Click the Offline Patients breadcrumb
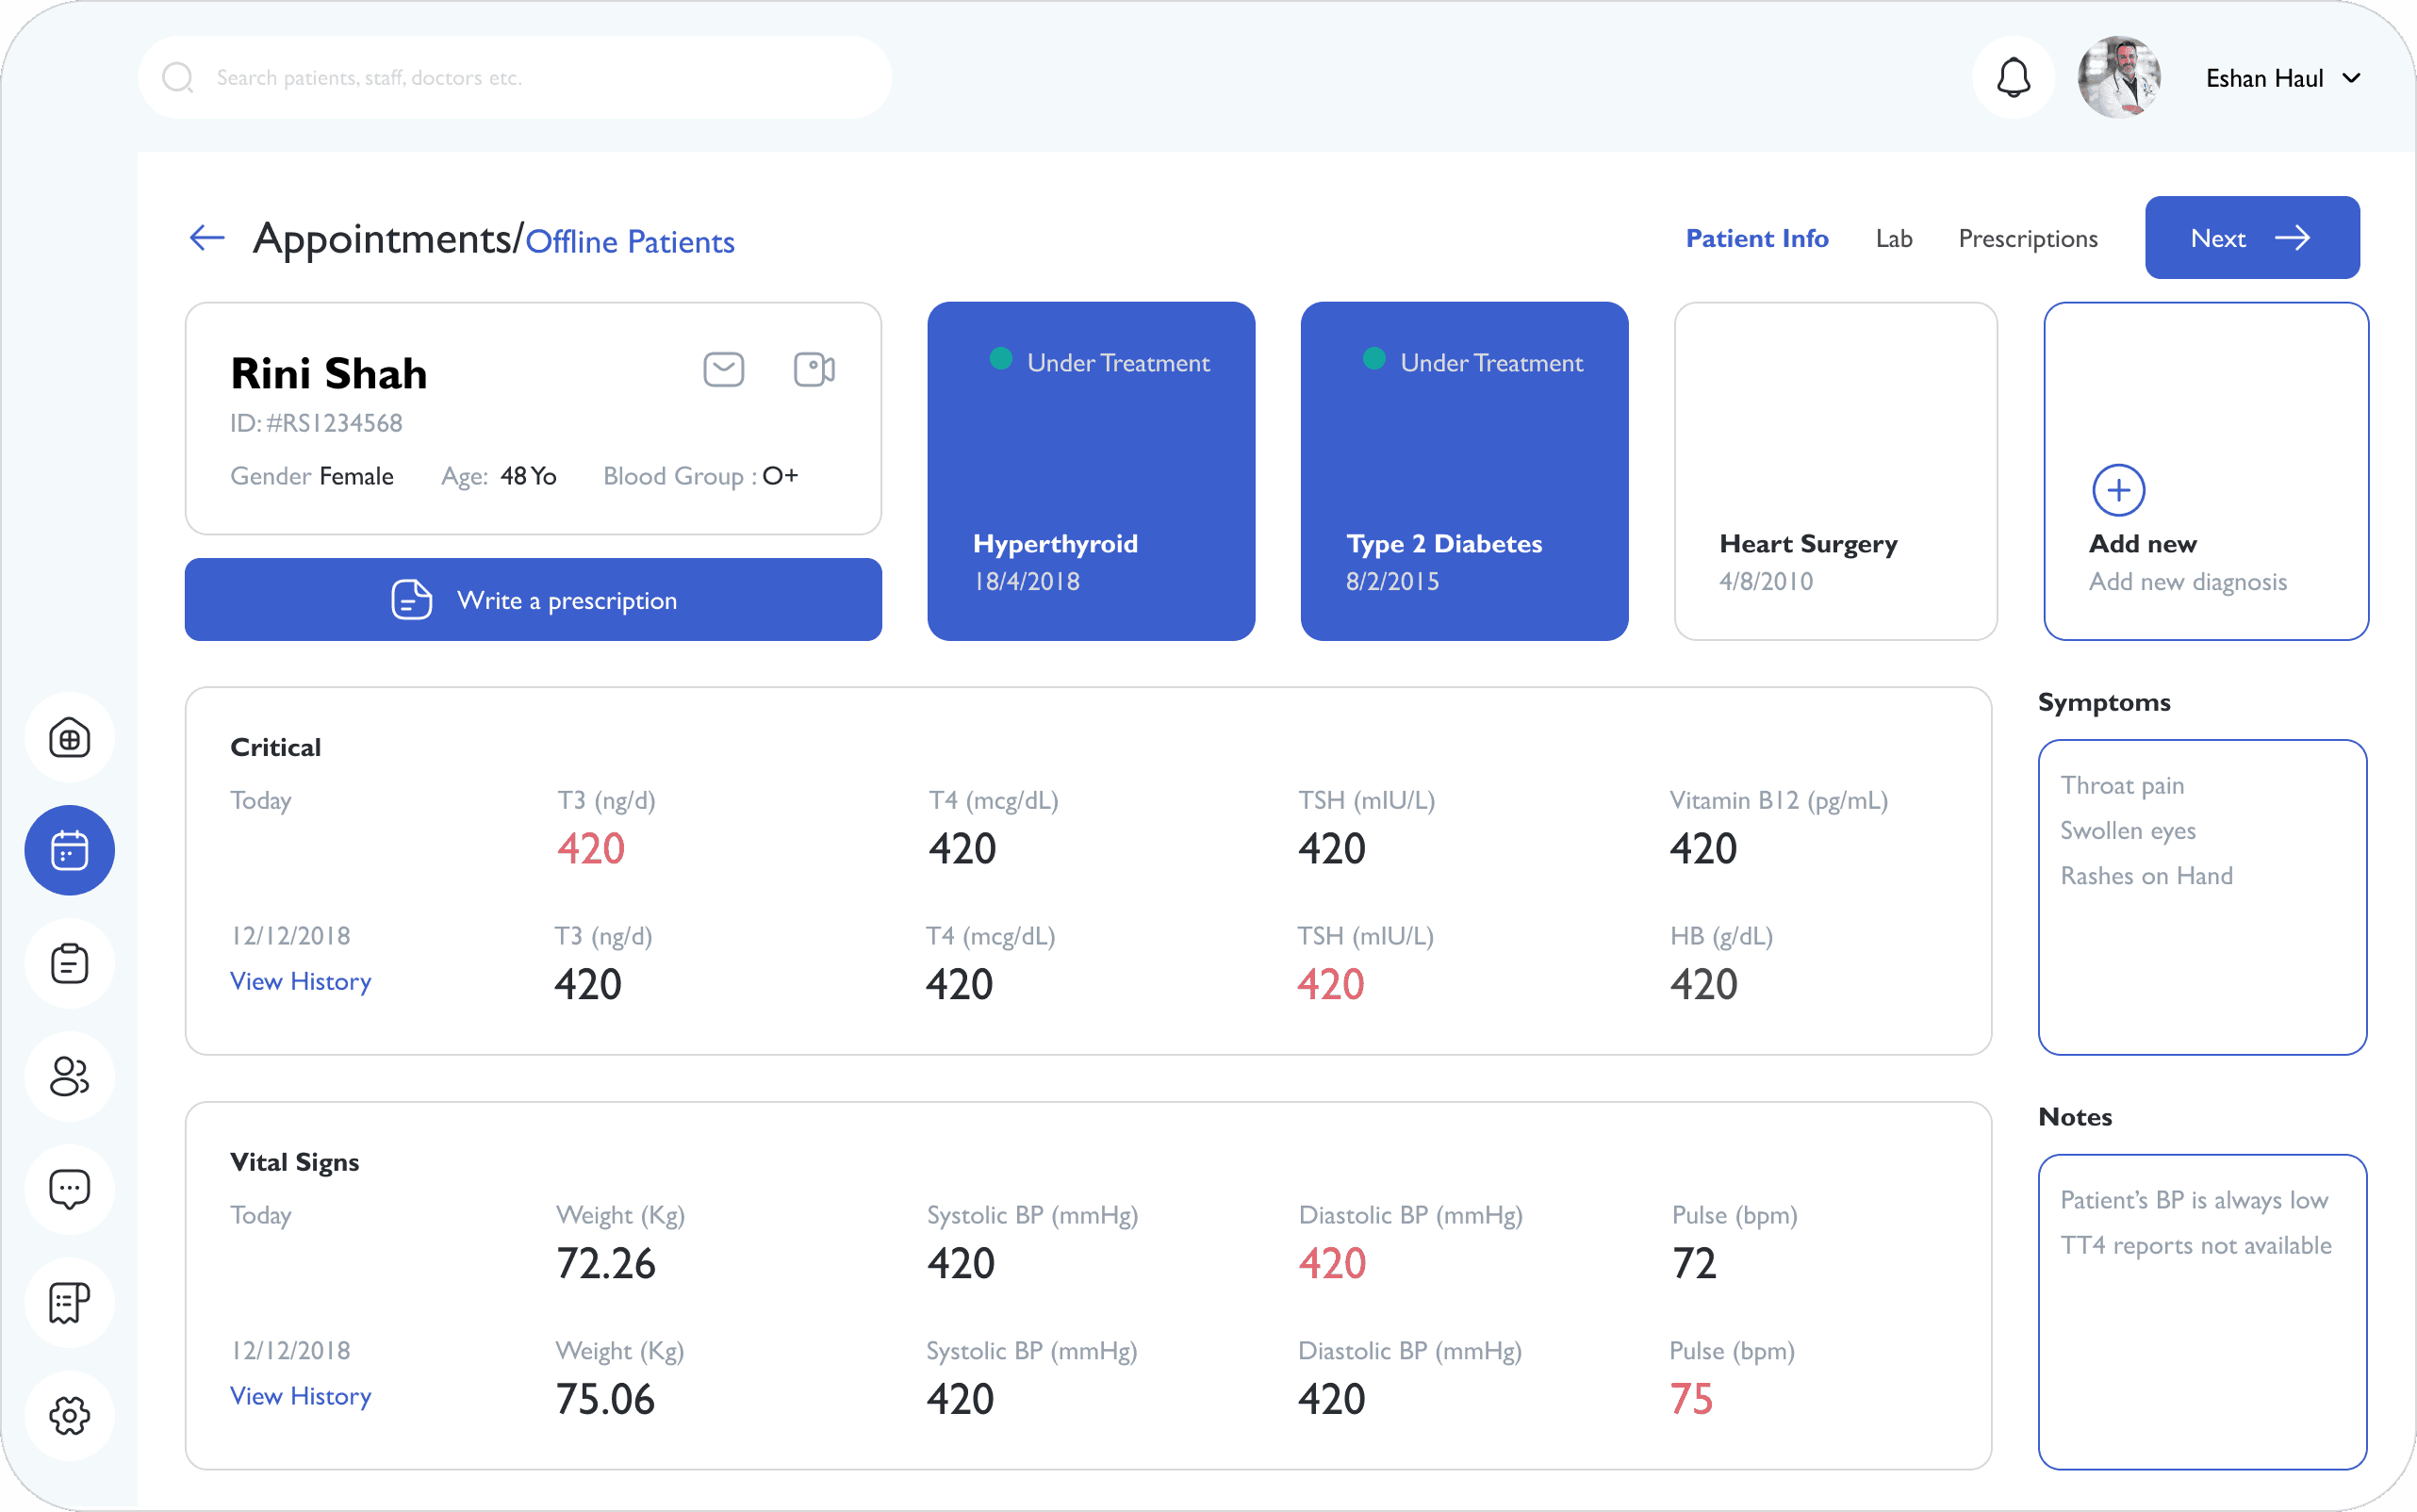This screenshot has width=2417, height=1512. 630,242
